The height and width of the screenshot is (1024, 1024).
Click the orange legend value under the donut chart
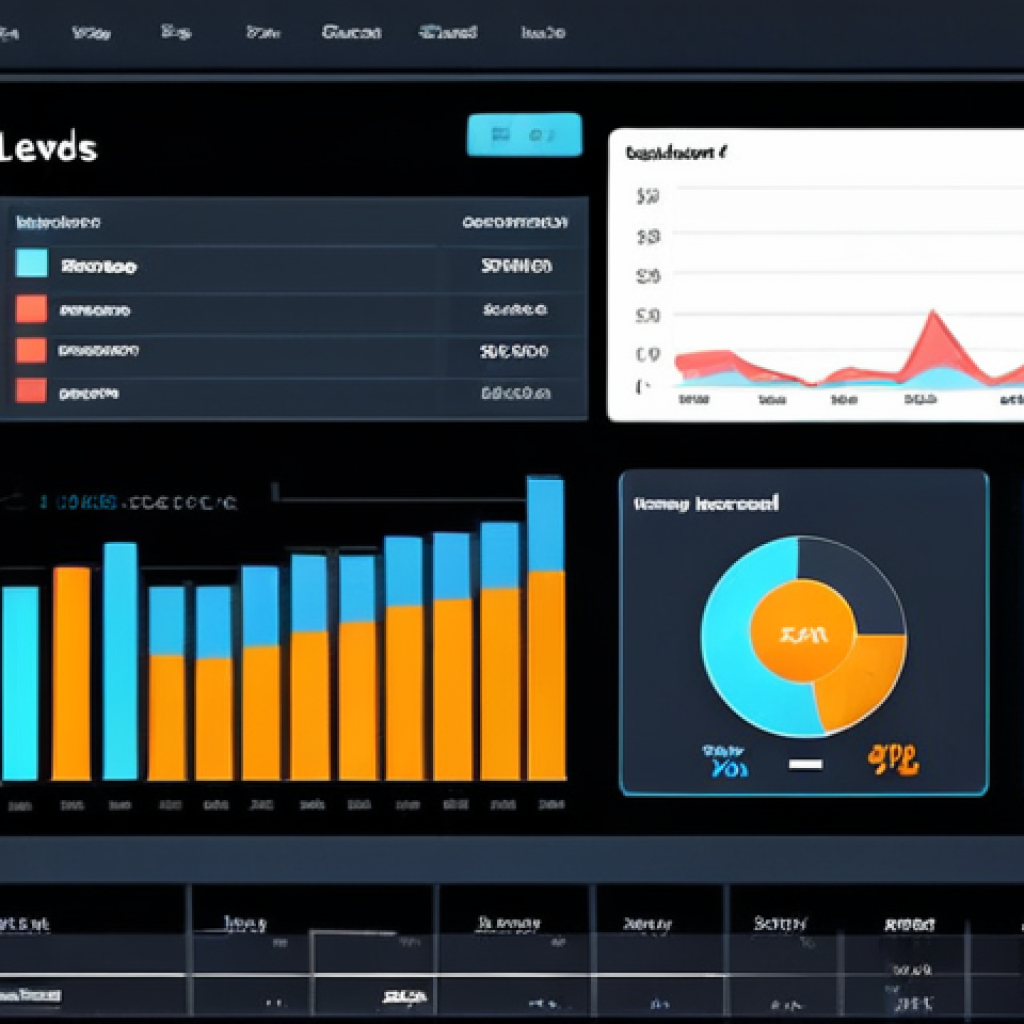tap(893, 760)
